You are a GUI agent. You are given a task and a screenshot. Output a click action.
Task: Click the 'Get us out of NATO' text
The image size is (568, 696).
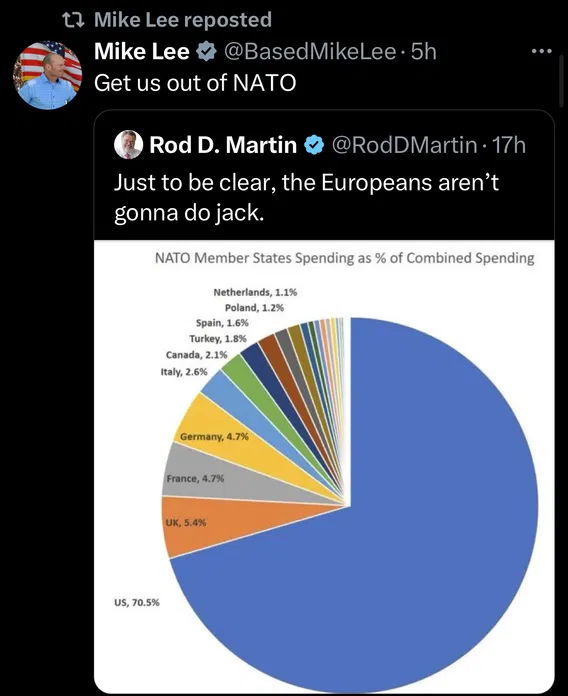point(195,83)
